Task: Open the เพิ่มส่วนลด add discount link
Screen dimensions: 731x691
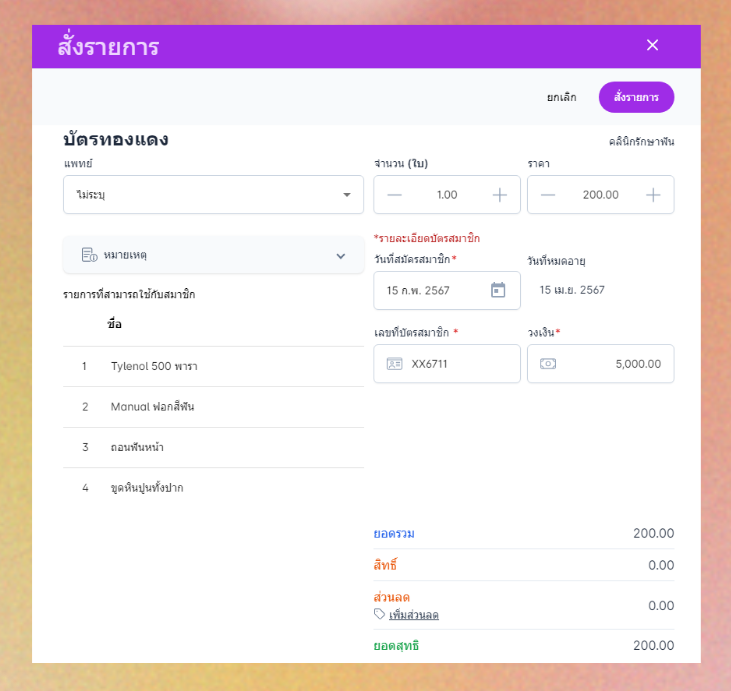Action: [x=414, y=615]
